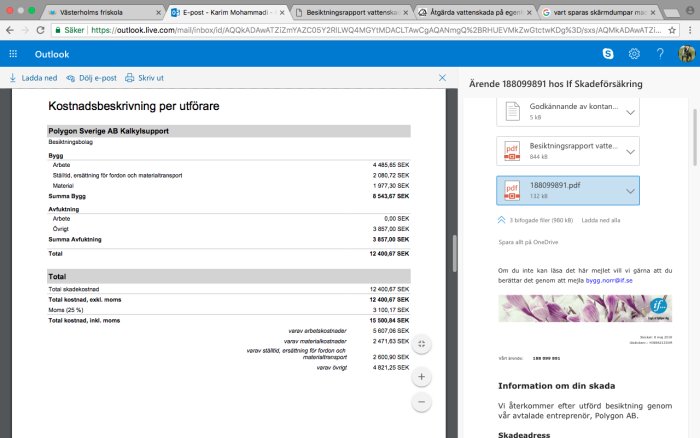Click the PDF viewer vertical scrollbar

454,253
